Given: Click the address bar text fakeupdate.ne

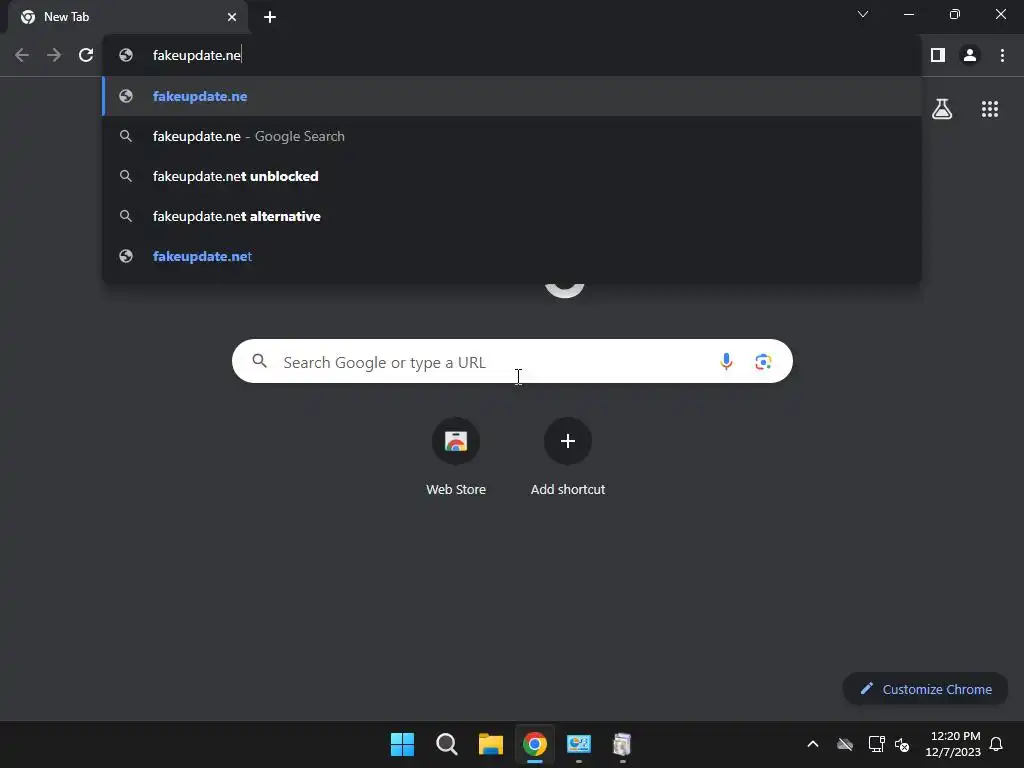Looking at the screenshot, I should coord(197,56).
